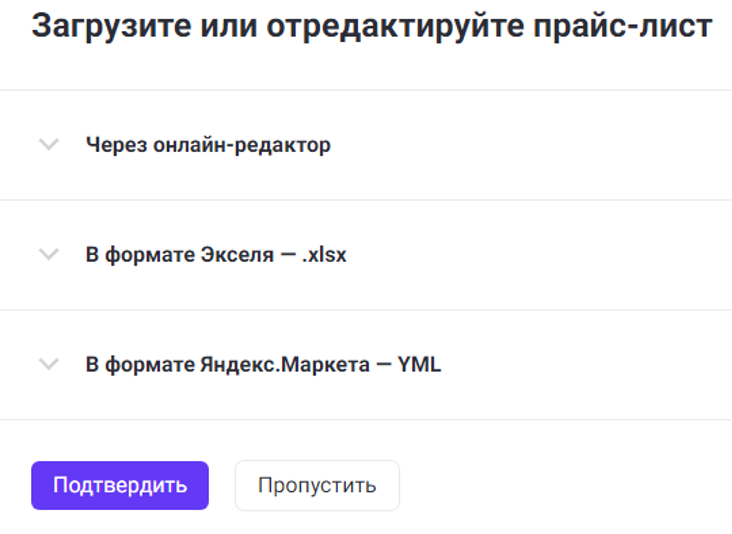Select the "В формате Экселя — .xlsx" label
Image resolution: width=732 pixels, height=534 pixels.
pos(216,255)
